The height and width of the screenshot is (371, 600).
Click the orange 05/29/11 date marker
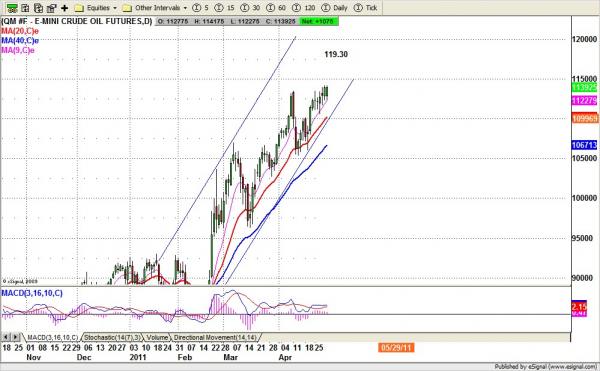pyautogui.click(x=396, y=348)
